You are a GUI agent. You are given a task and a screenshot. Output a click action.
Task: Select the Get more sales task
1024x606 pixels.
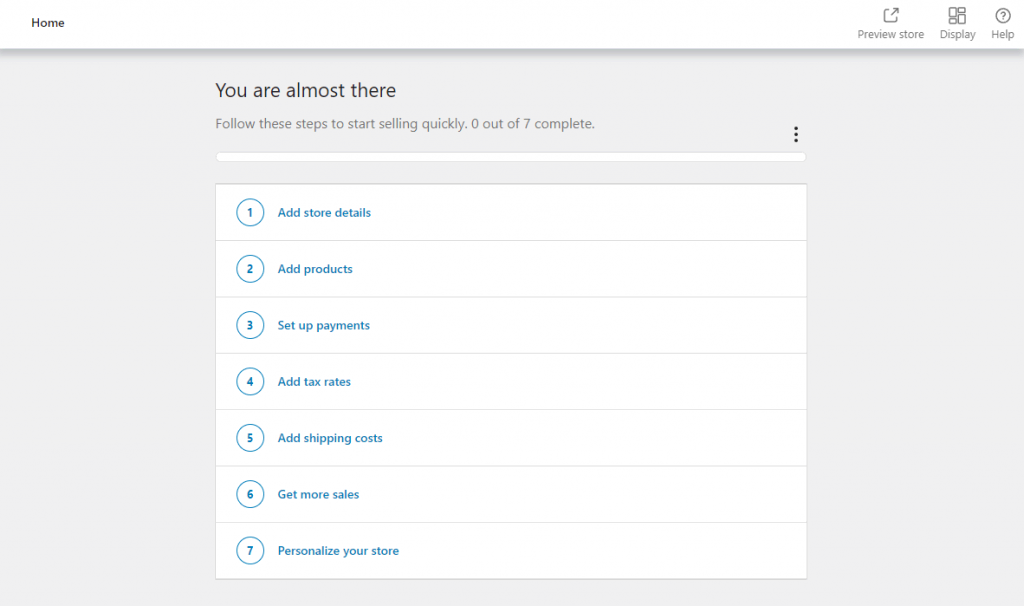pyautogui.click(x=318, y=494)
